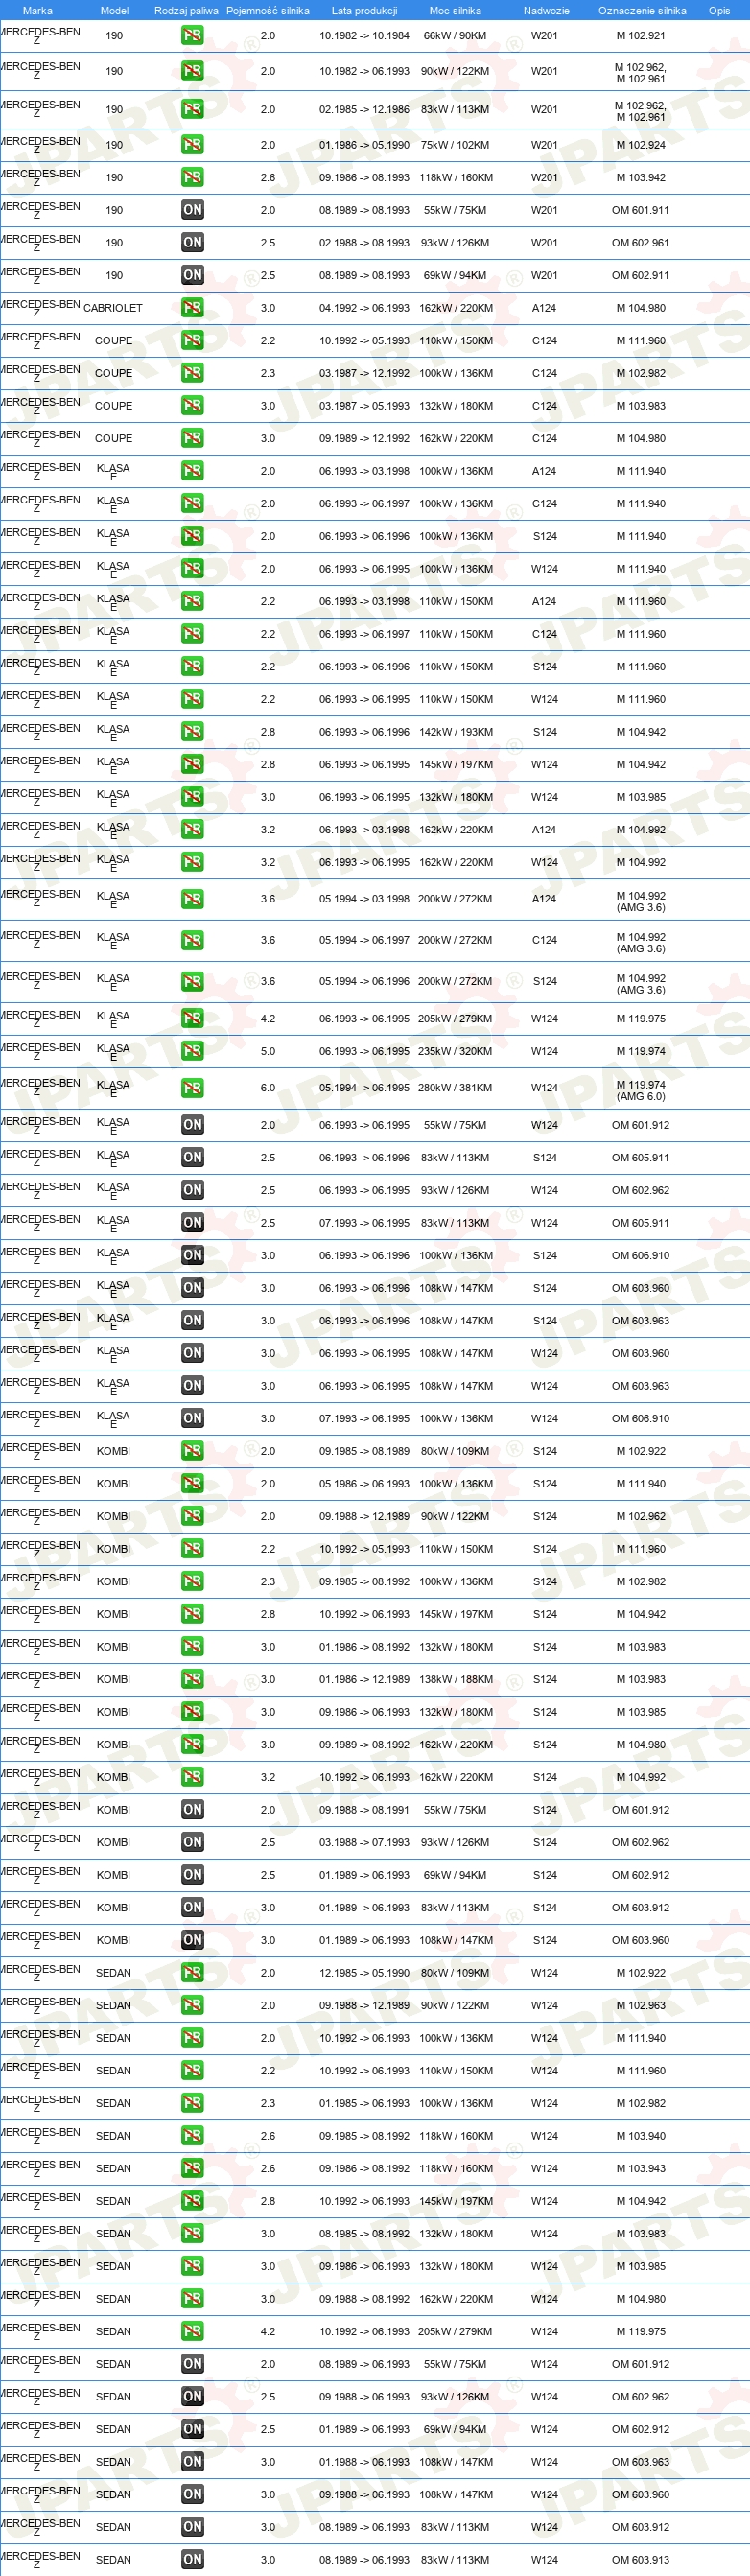Click the Lata produkcji column header
Image resolution: width=750 pixels, height=2576 pixels.
coord(364,10)
